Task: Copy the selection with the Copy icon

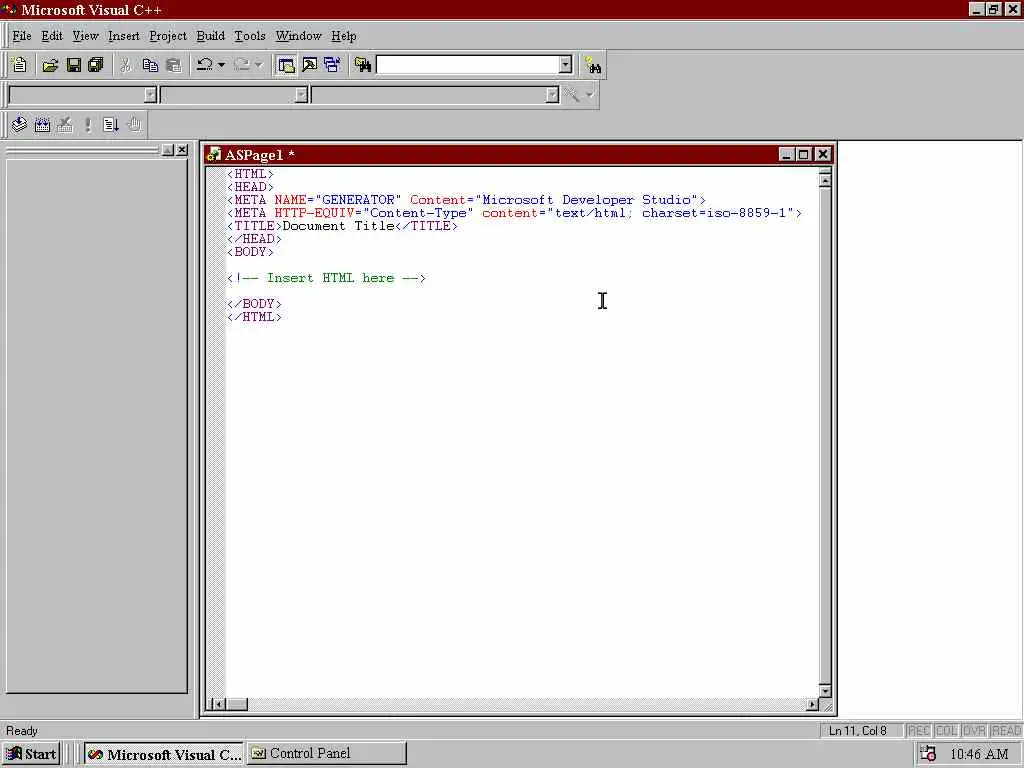Action: [150, 65]
